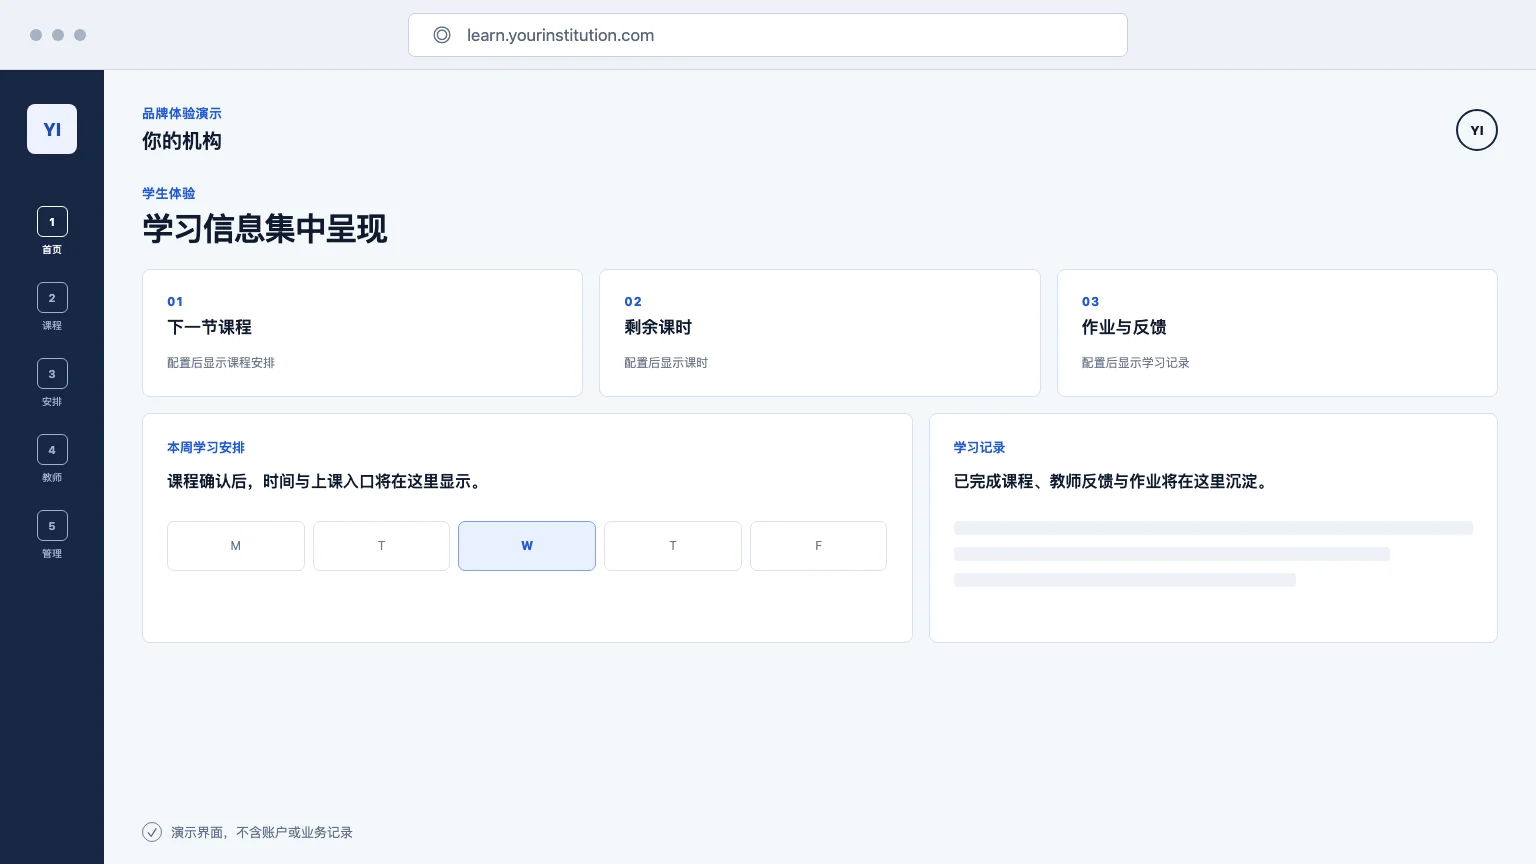
Task: Choose the first T day after M
Action: (381, 546)
